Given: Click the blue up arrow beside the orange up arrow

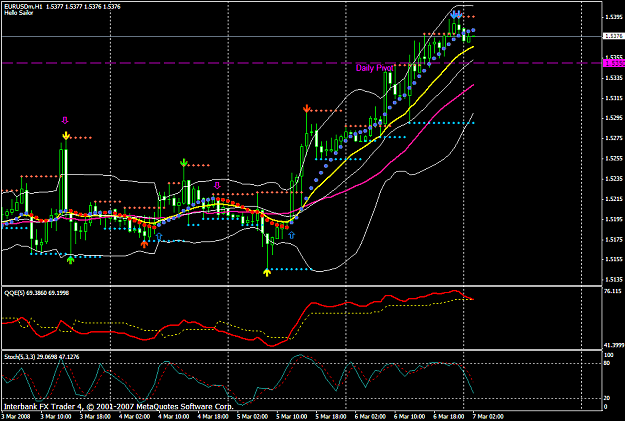Looking at the screenshot, I should coord(159,237).
